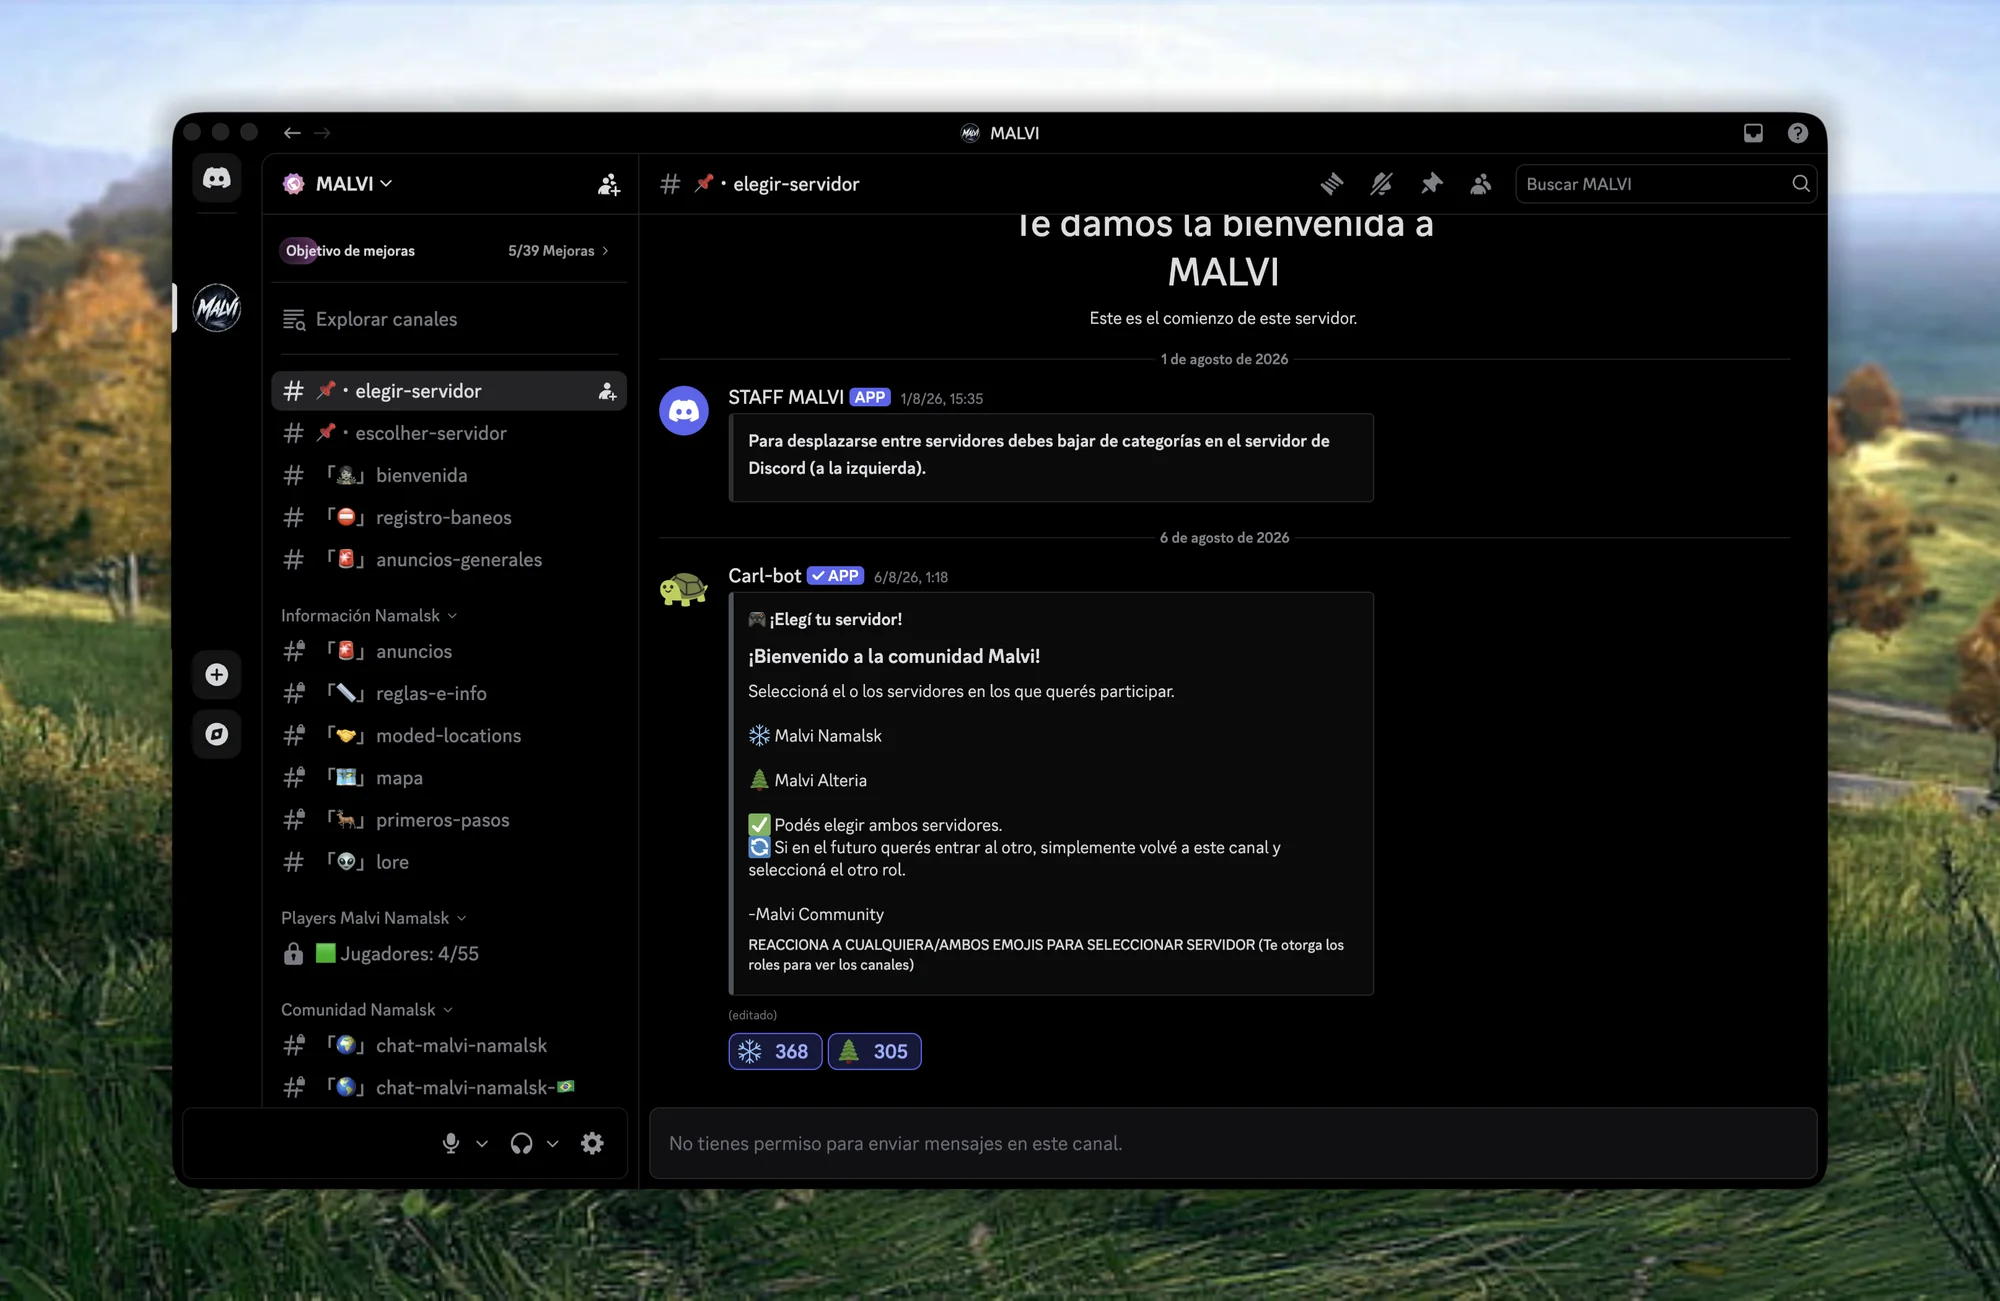Screen dimensions: 2000x1301
Task: Open headphone output options arrow
Action: [552, 1144]
